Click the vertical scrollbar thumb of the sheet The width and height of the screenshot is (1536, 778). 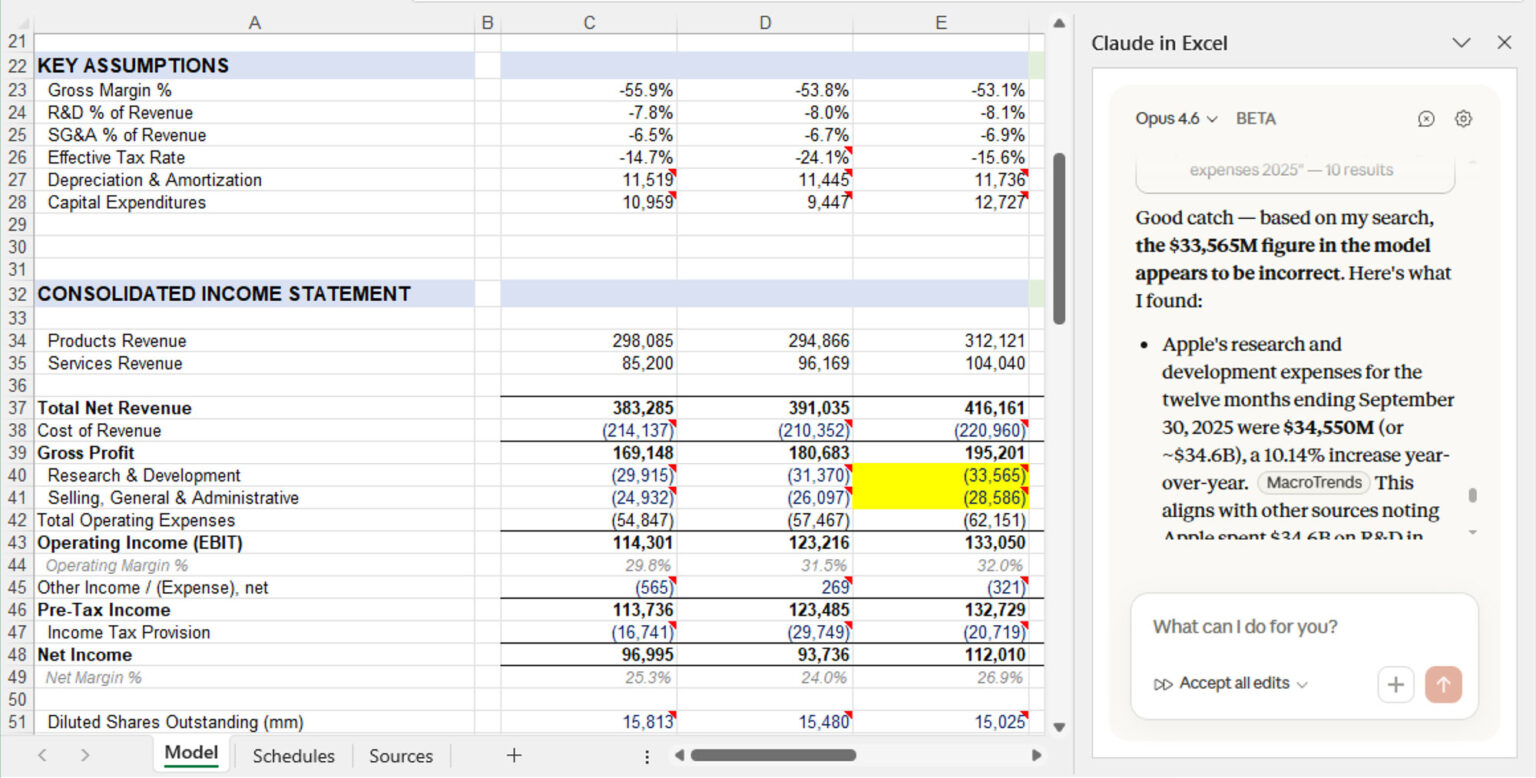pos(1059,238)
